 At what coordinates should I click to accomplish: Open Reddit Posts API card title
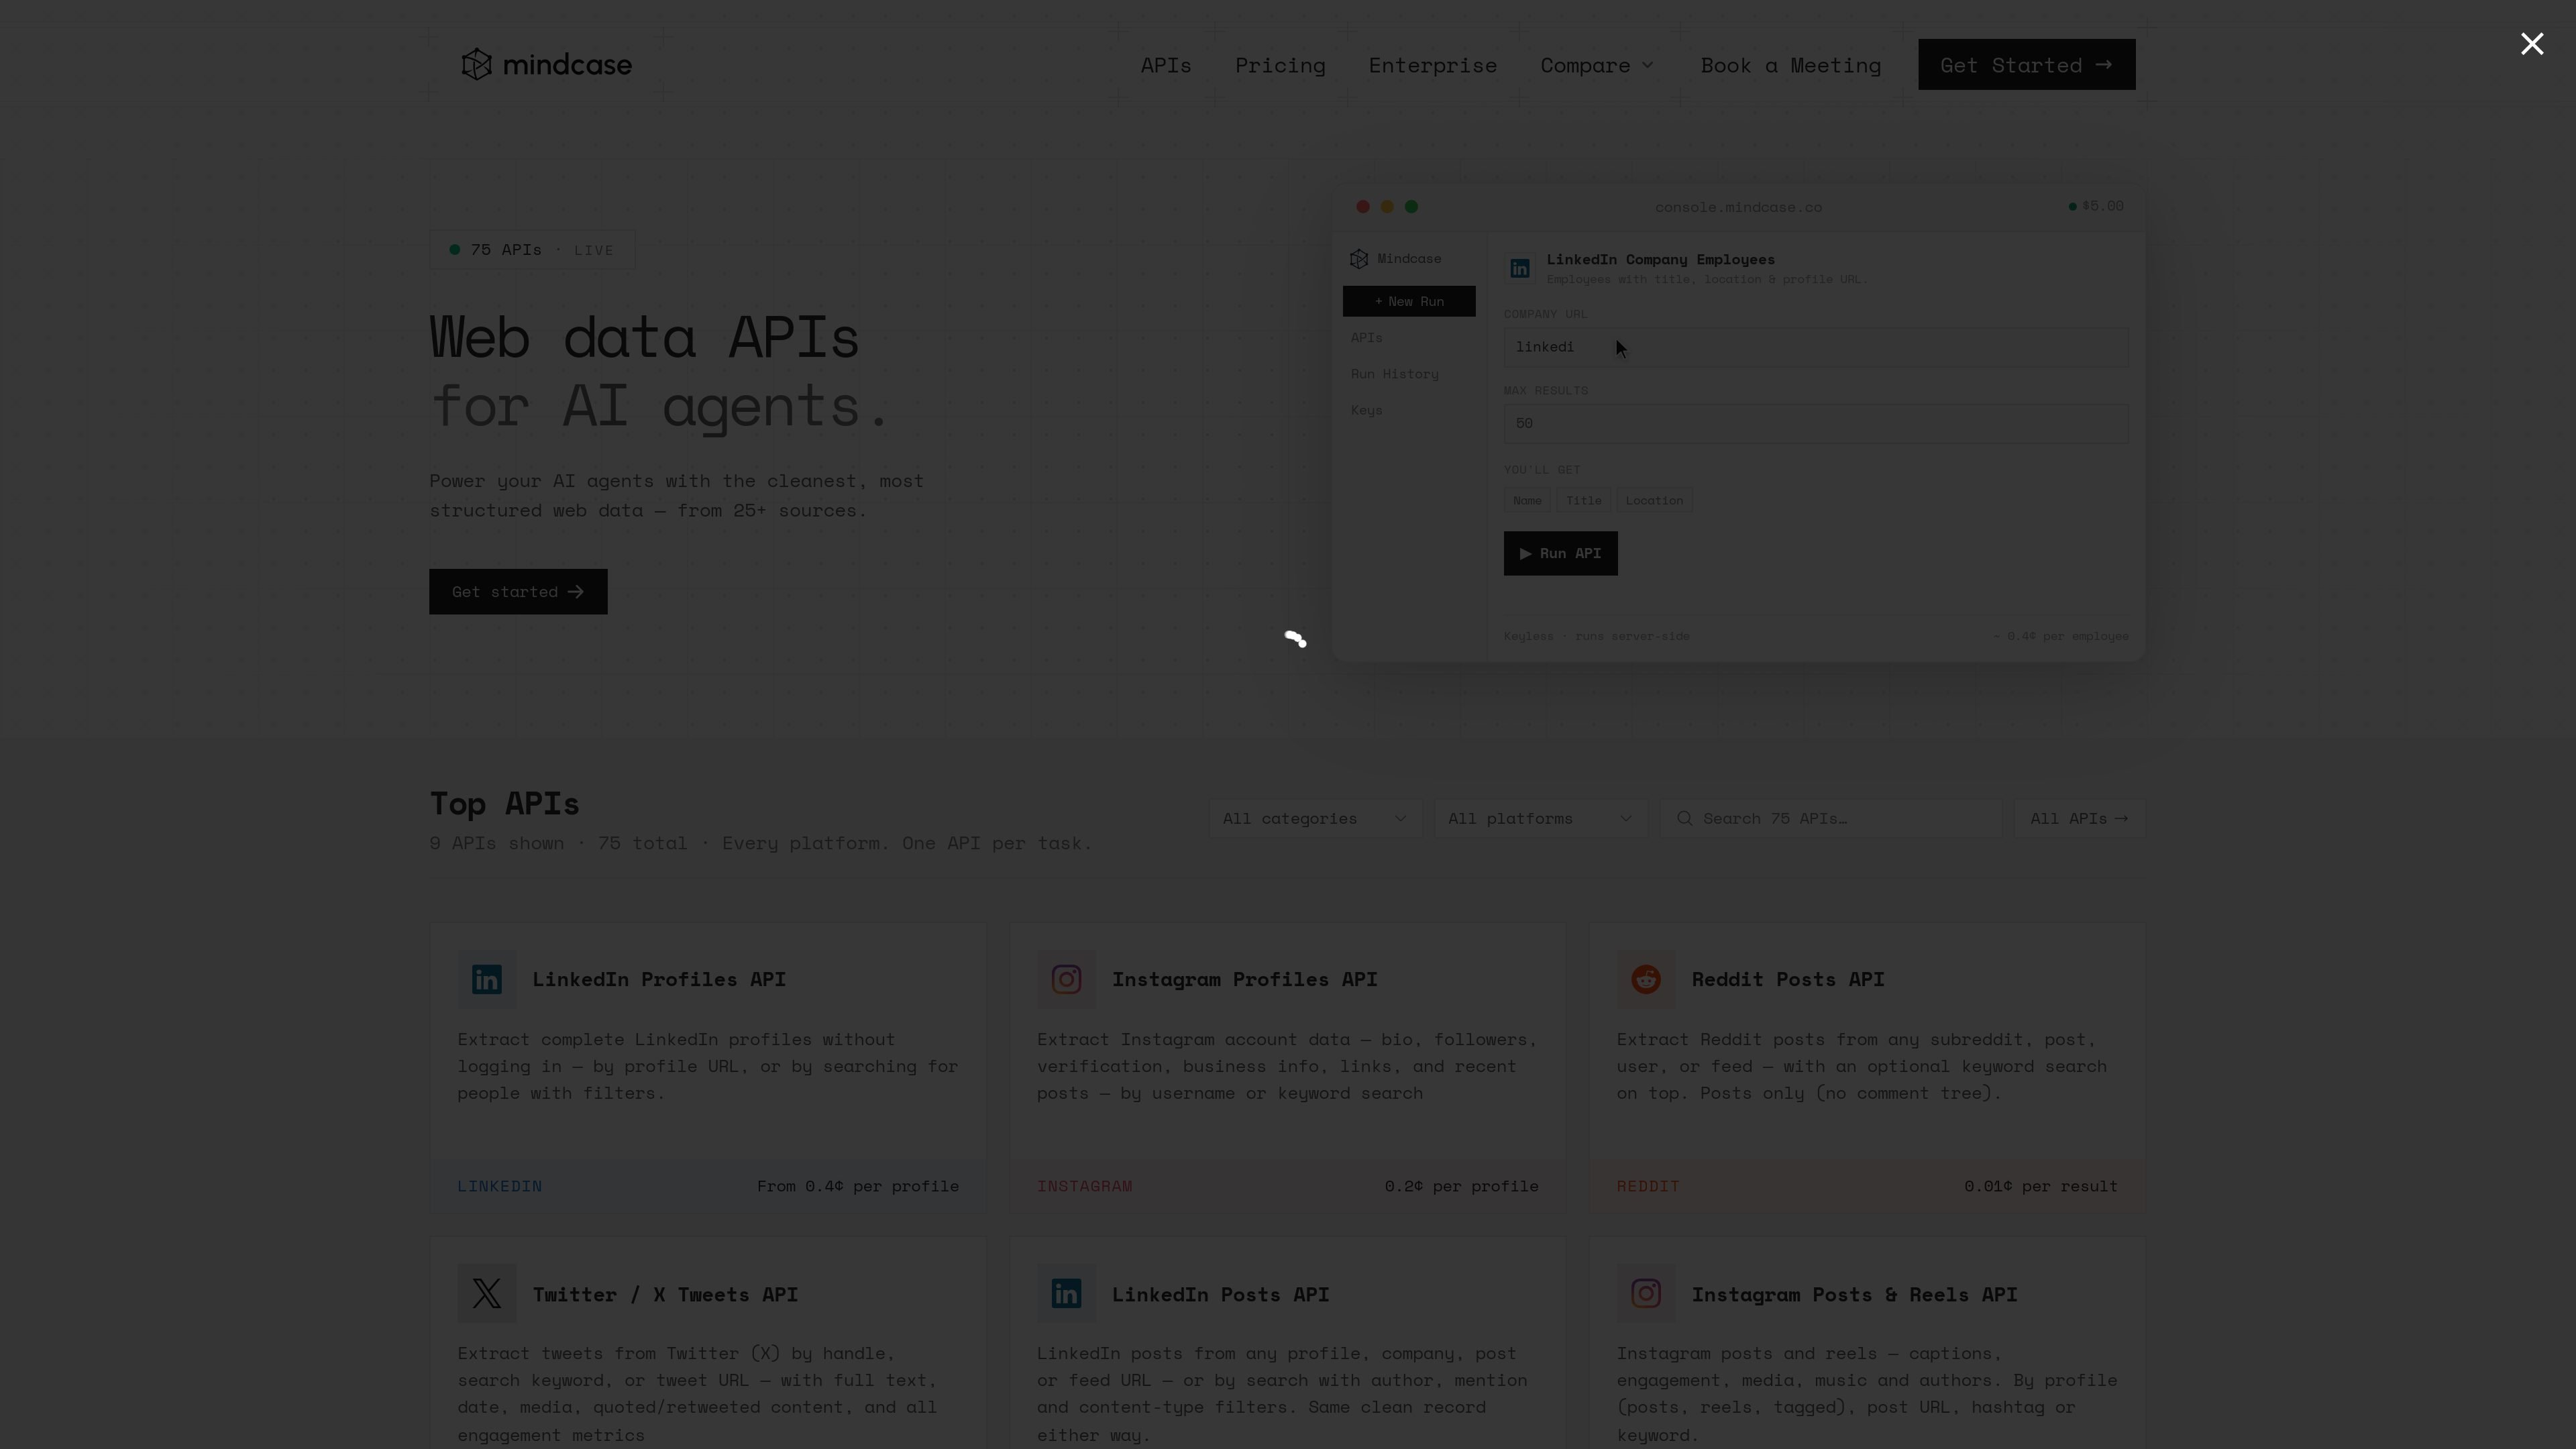1787,980
